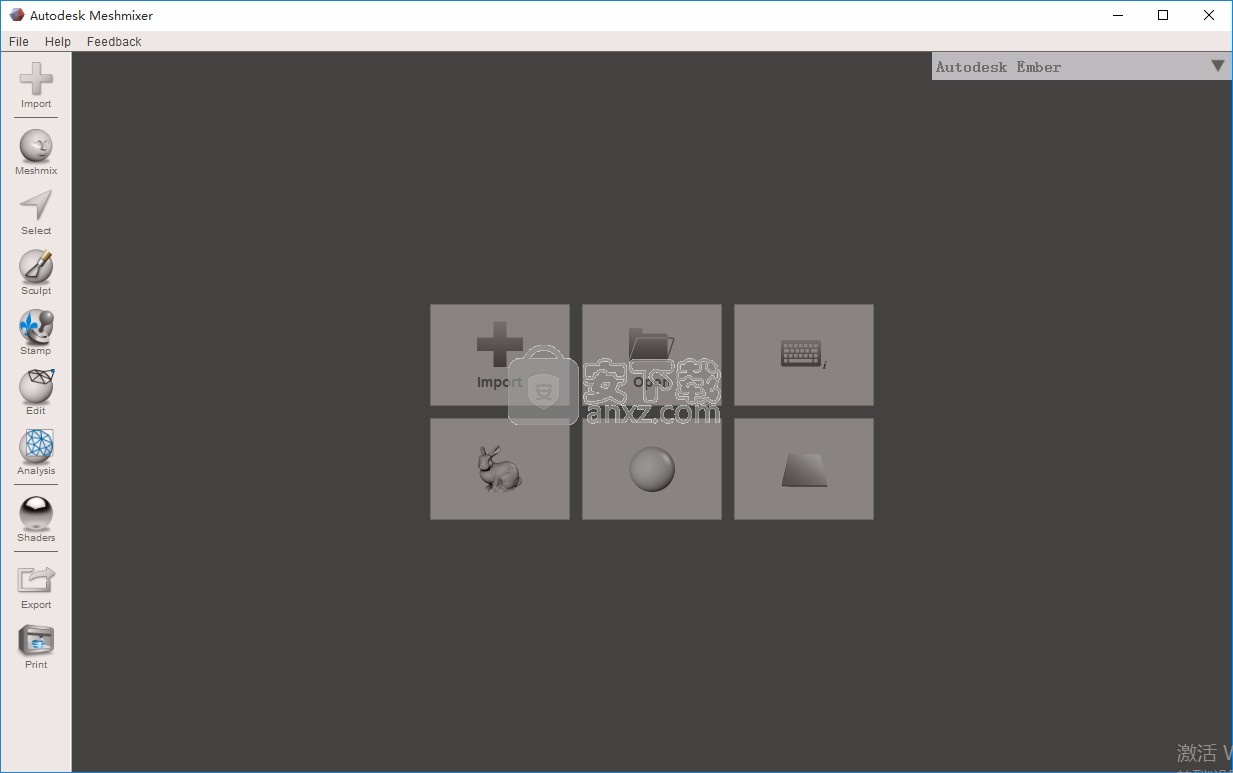This screenshot has width=1233, height=773.
Task: Click the dropdown arrow beside Autodesk Ember
Action: 1217,66
